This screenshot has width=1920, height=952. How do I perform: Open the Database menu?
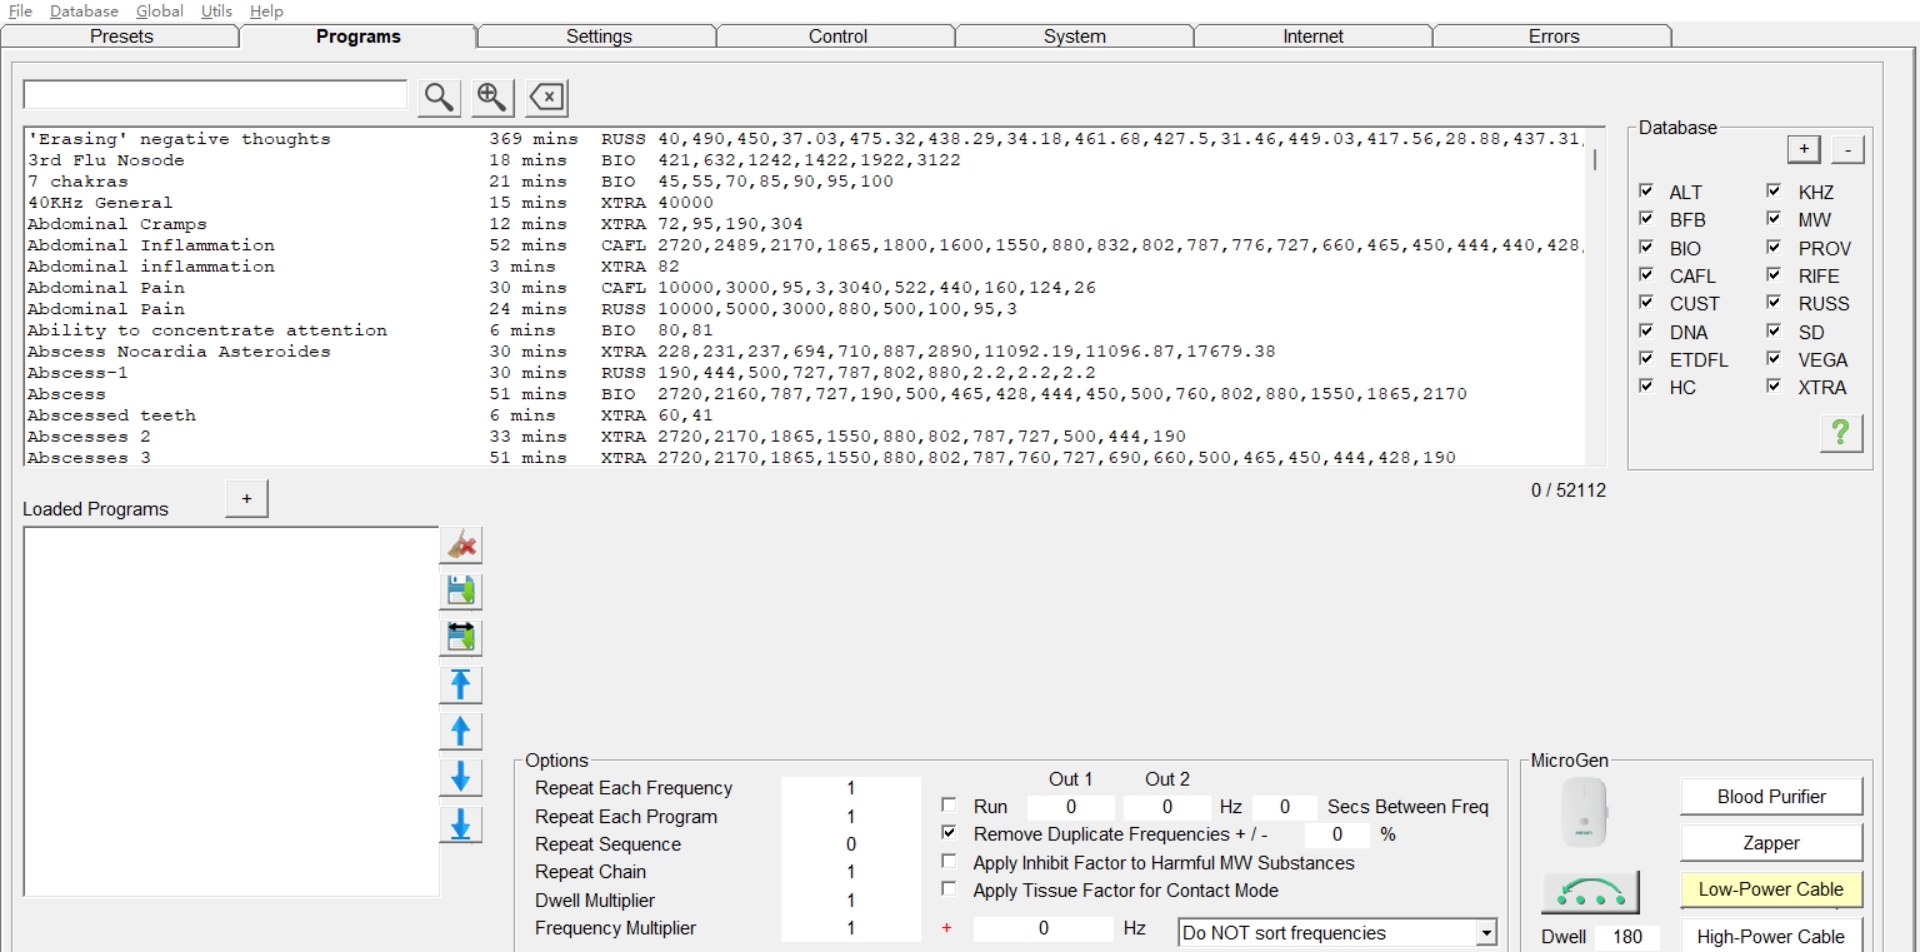tap(84, 11)
